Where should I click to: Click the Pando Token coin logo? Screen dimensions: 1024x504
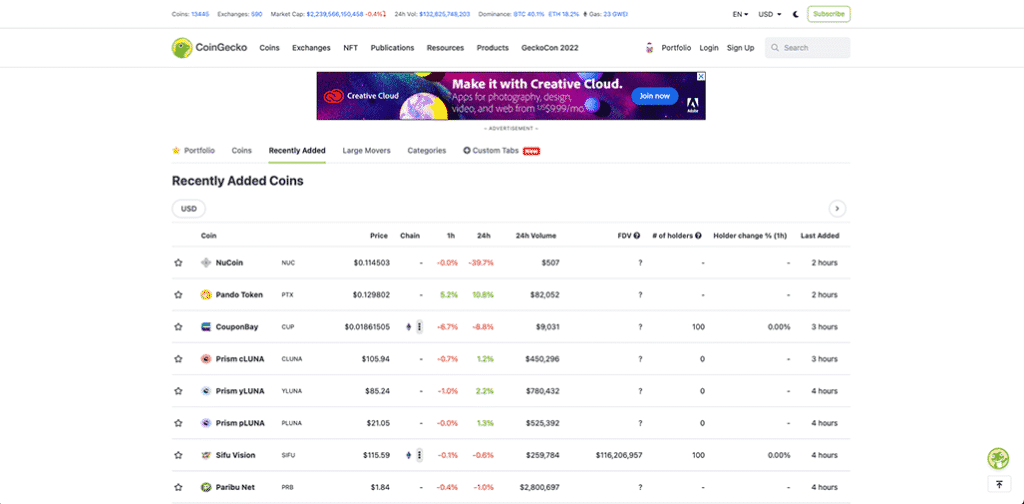pos(206,294)
